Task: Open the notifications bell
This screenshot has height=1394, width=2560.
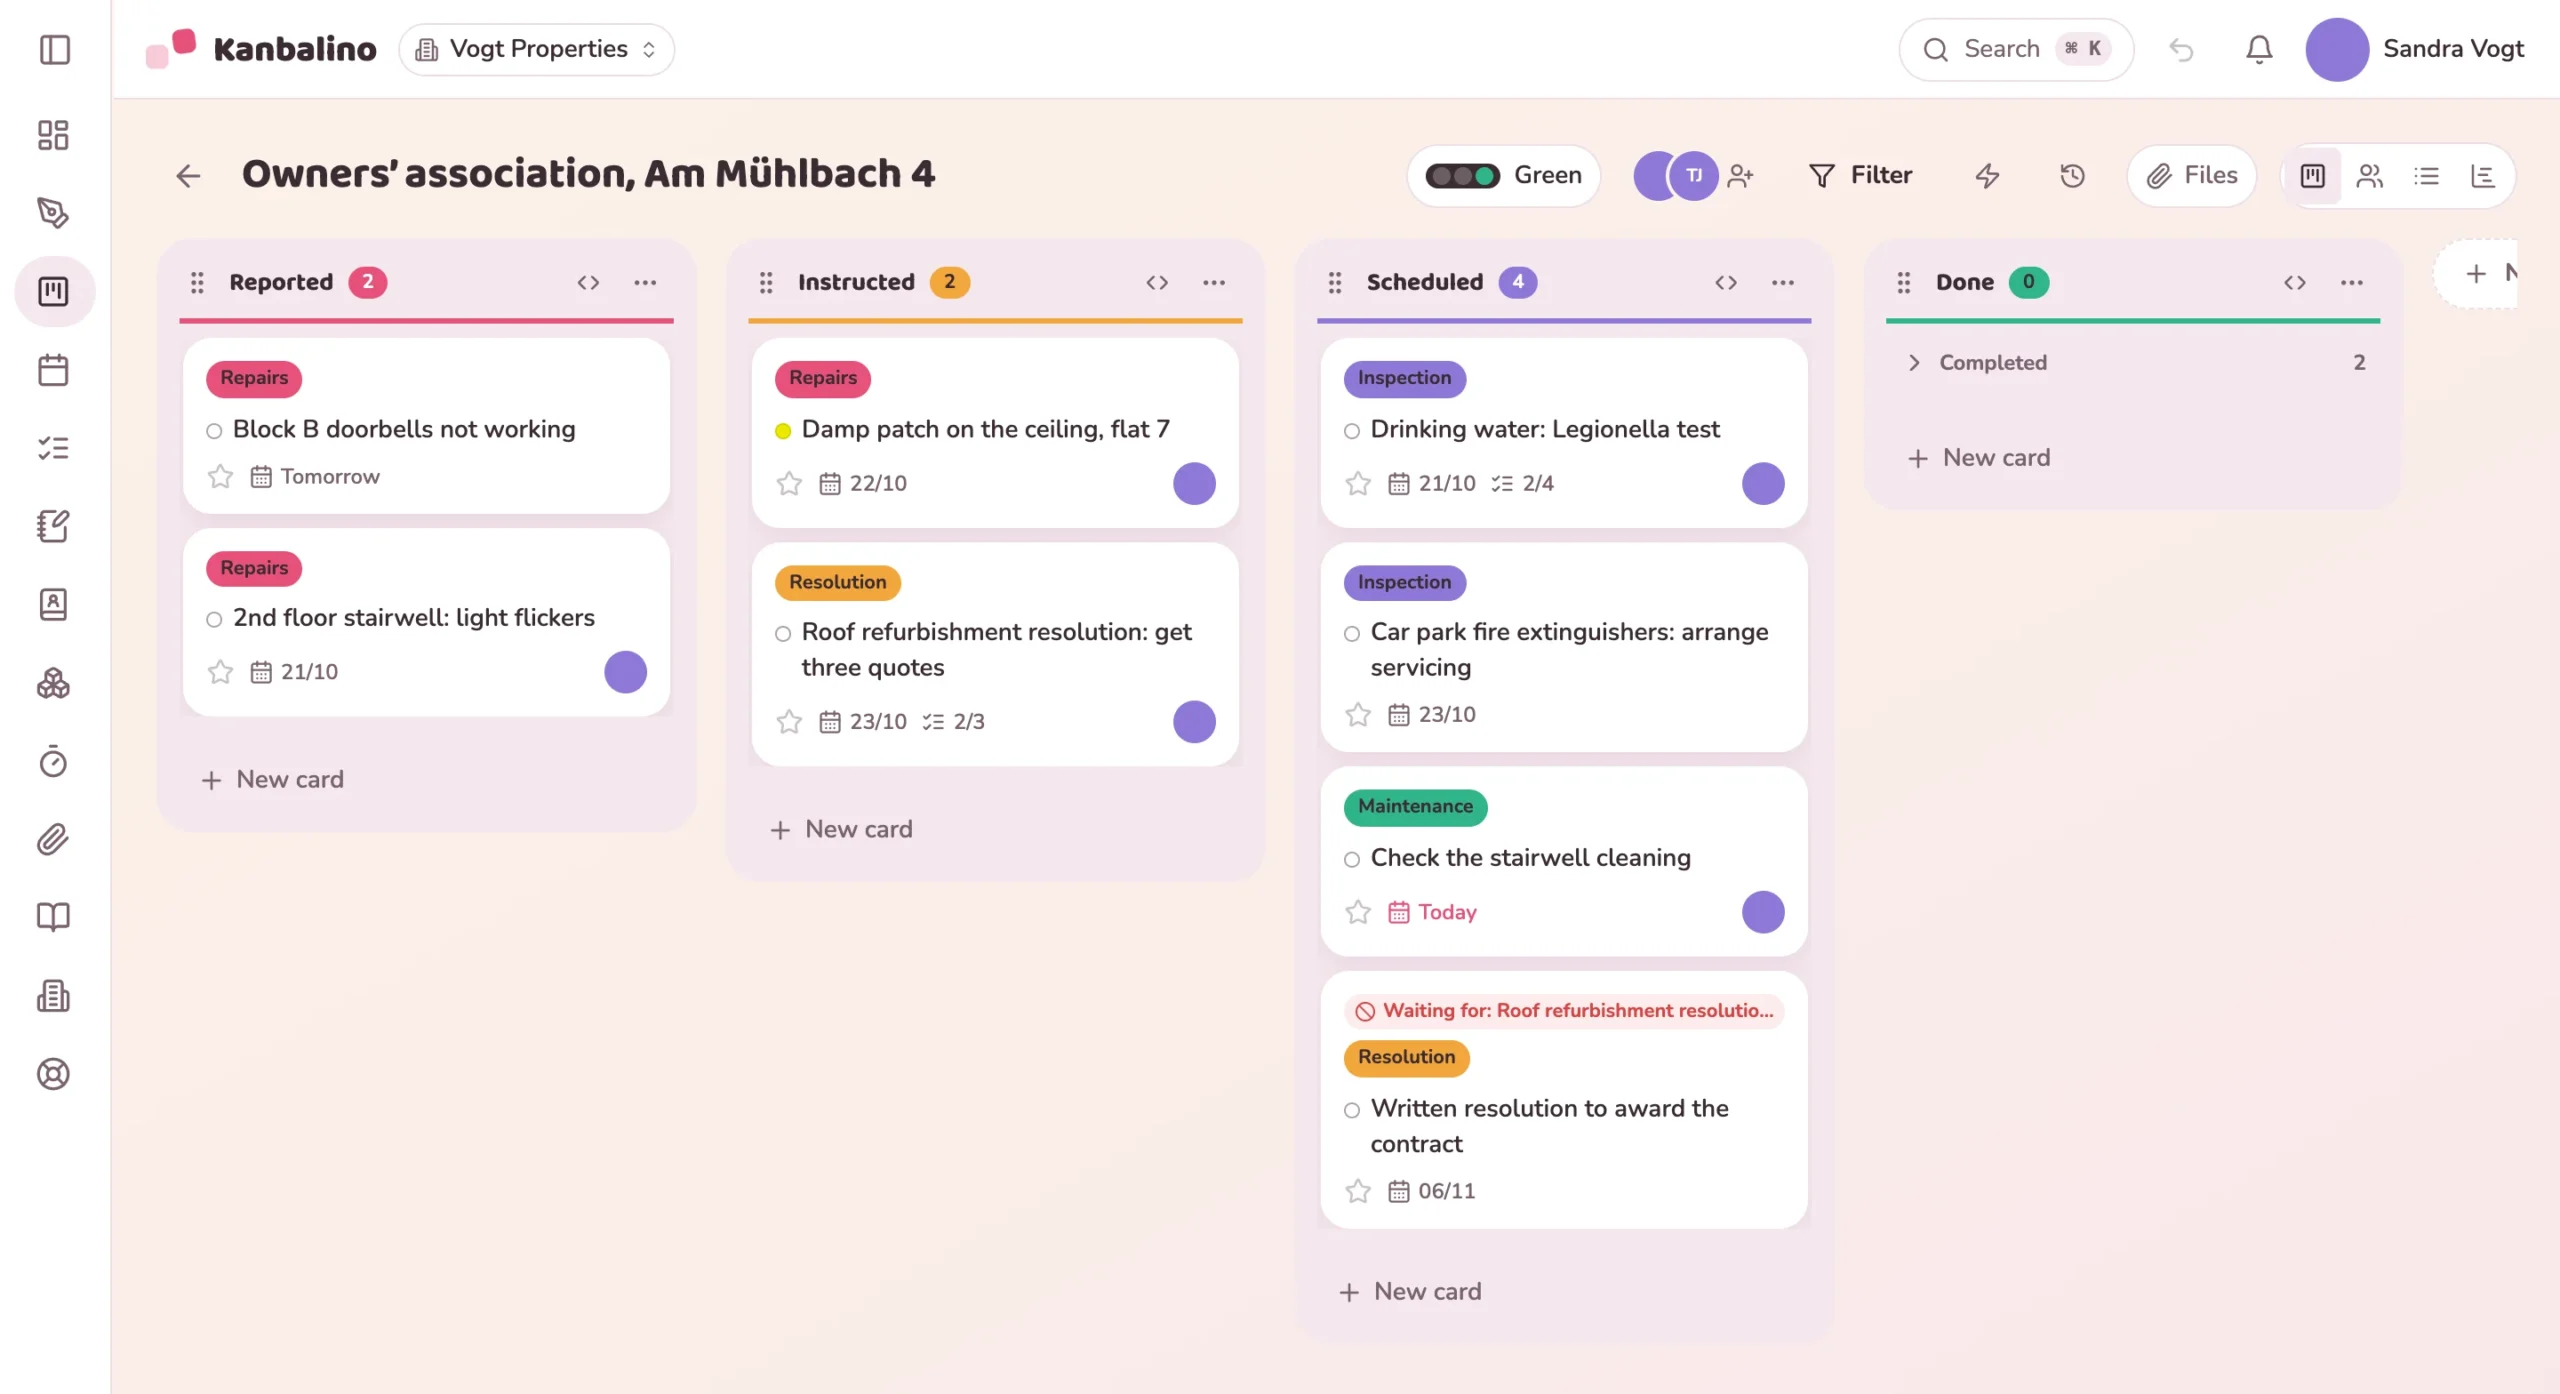Action: click(x=2259, y=49)
